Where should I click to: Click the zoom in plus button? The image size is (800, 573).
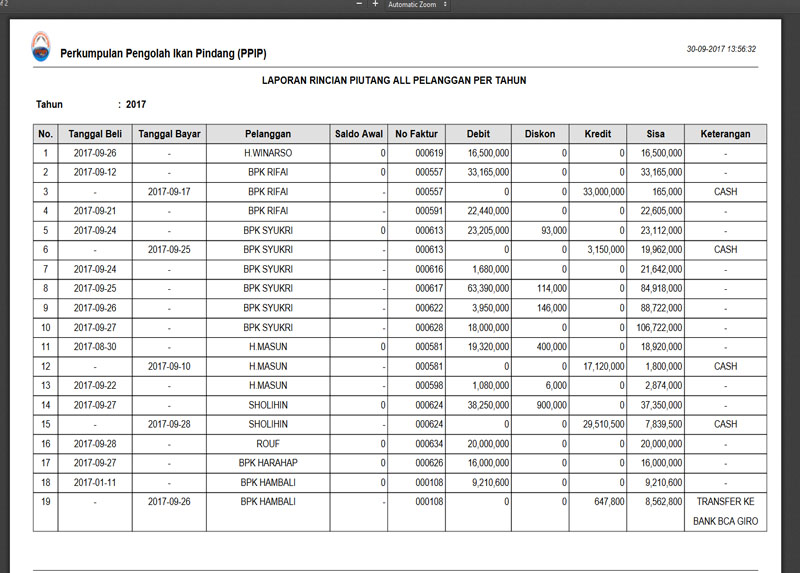click(x=375, y=4)
